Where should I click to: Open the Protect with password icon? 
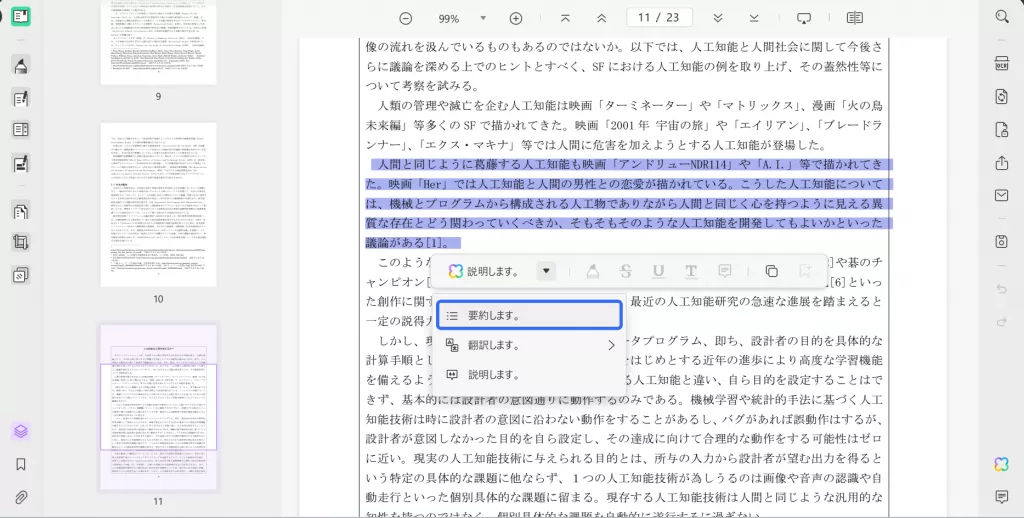pos(1002,129)
